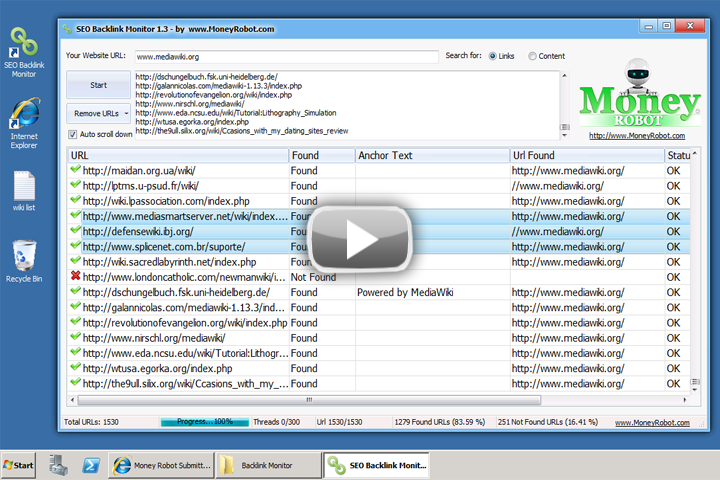The image size is (720, 480).
Task: Click the Progress 100% bar
Action: [205, 422]
